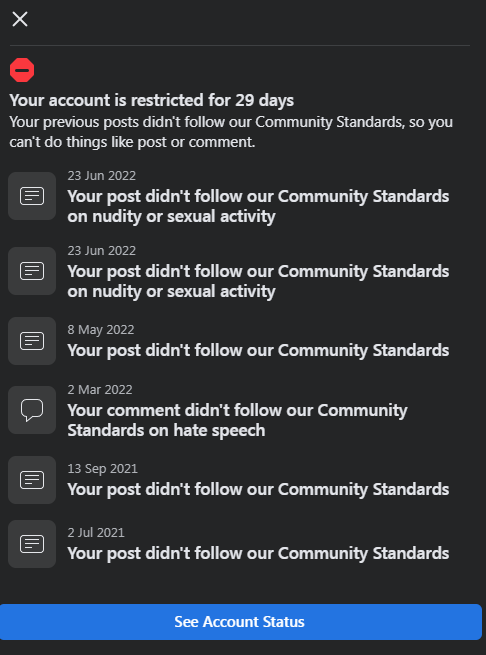Open the second nudity or sexual activity violation text

tap(258, 281)
